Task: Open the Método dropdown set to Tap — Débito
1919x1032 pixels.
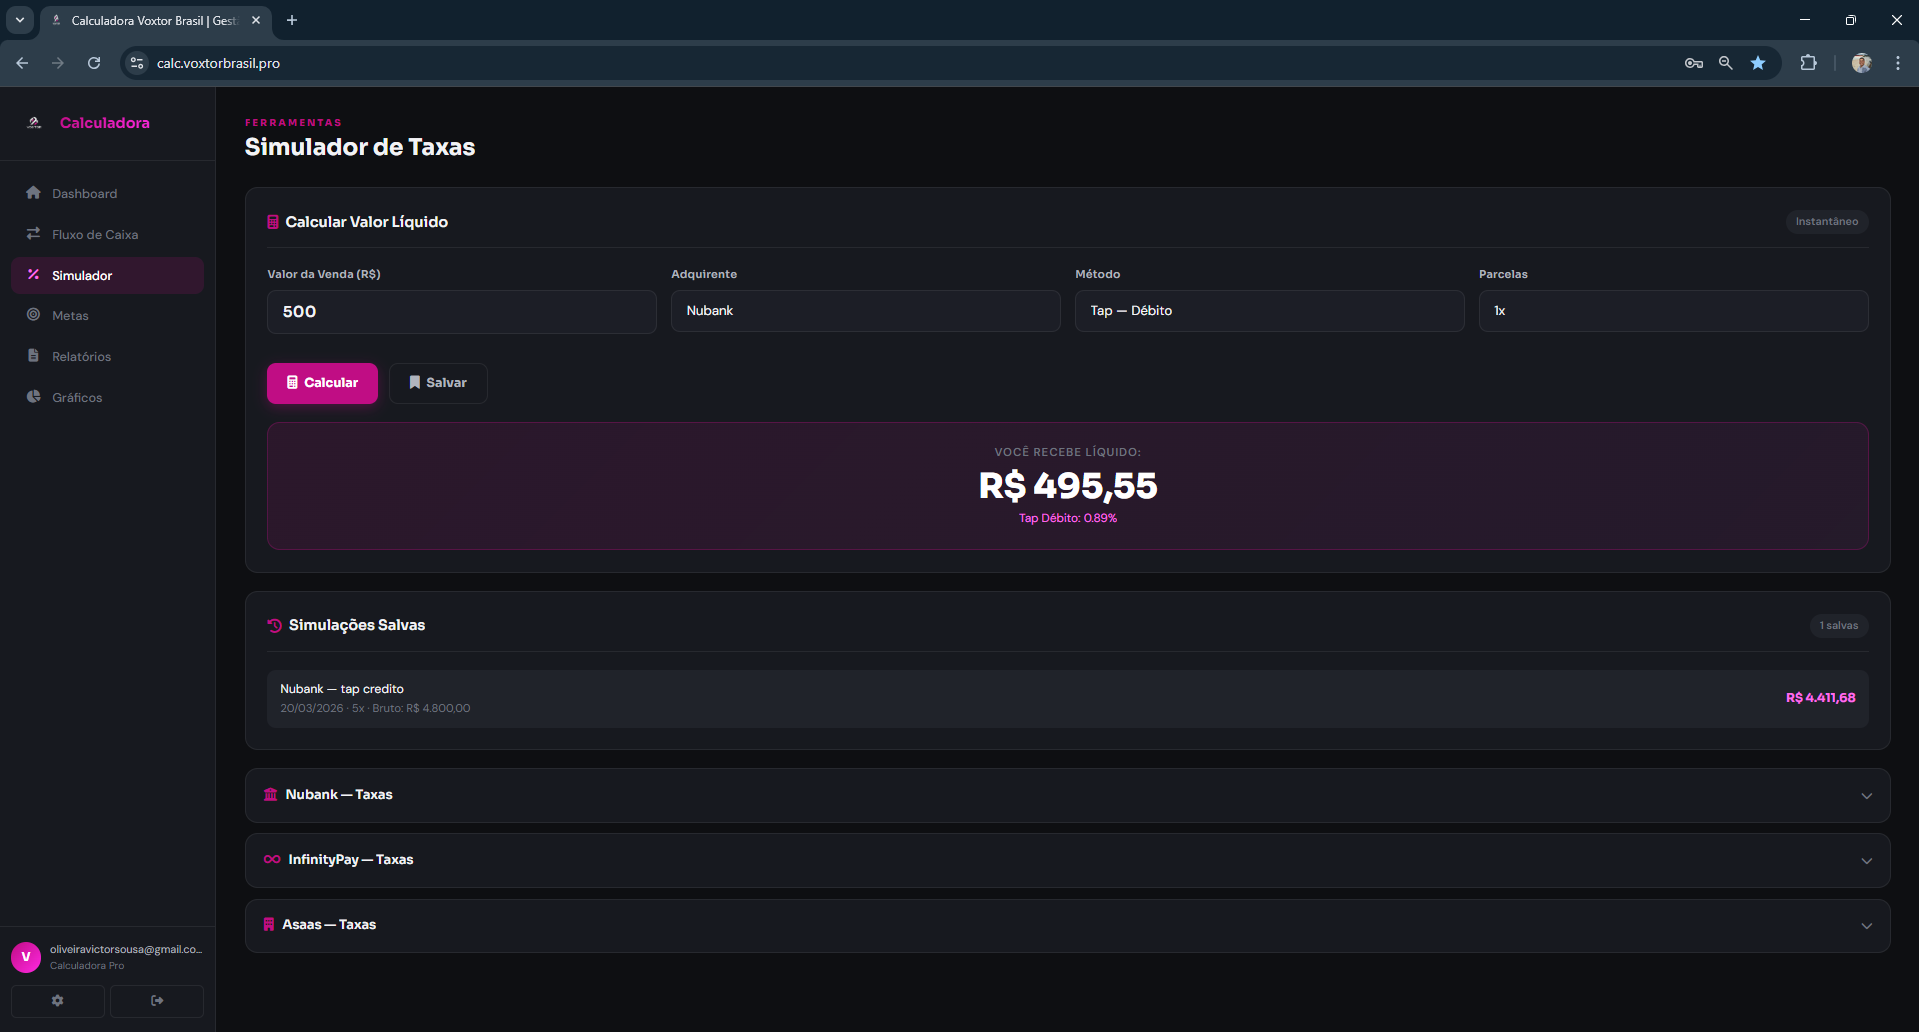Action: 1268,311
